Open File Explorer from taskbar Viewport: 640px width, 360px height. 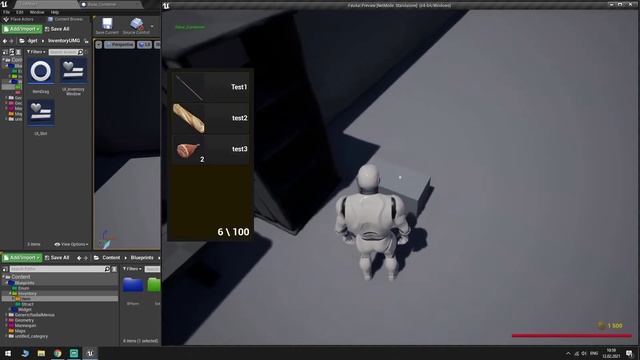(x=41, y=353)
